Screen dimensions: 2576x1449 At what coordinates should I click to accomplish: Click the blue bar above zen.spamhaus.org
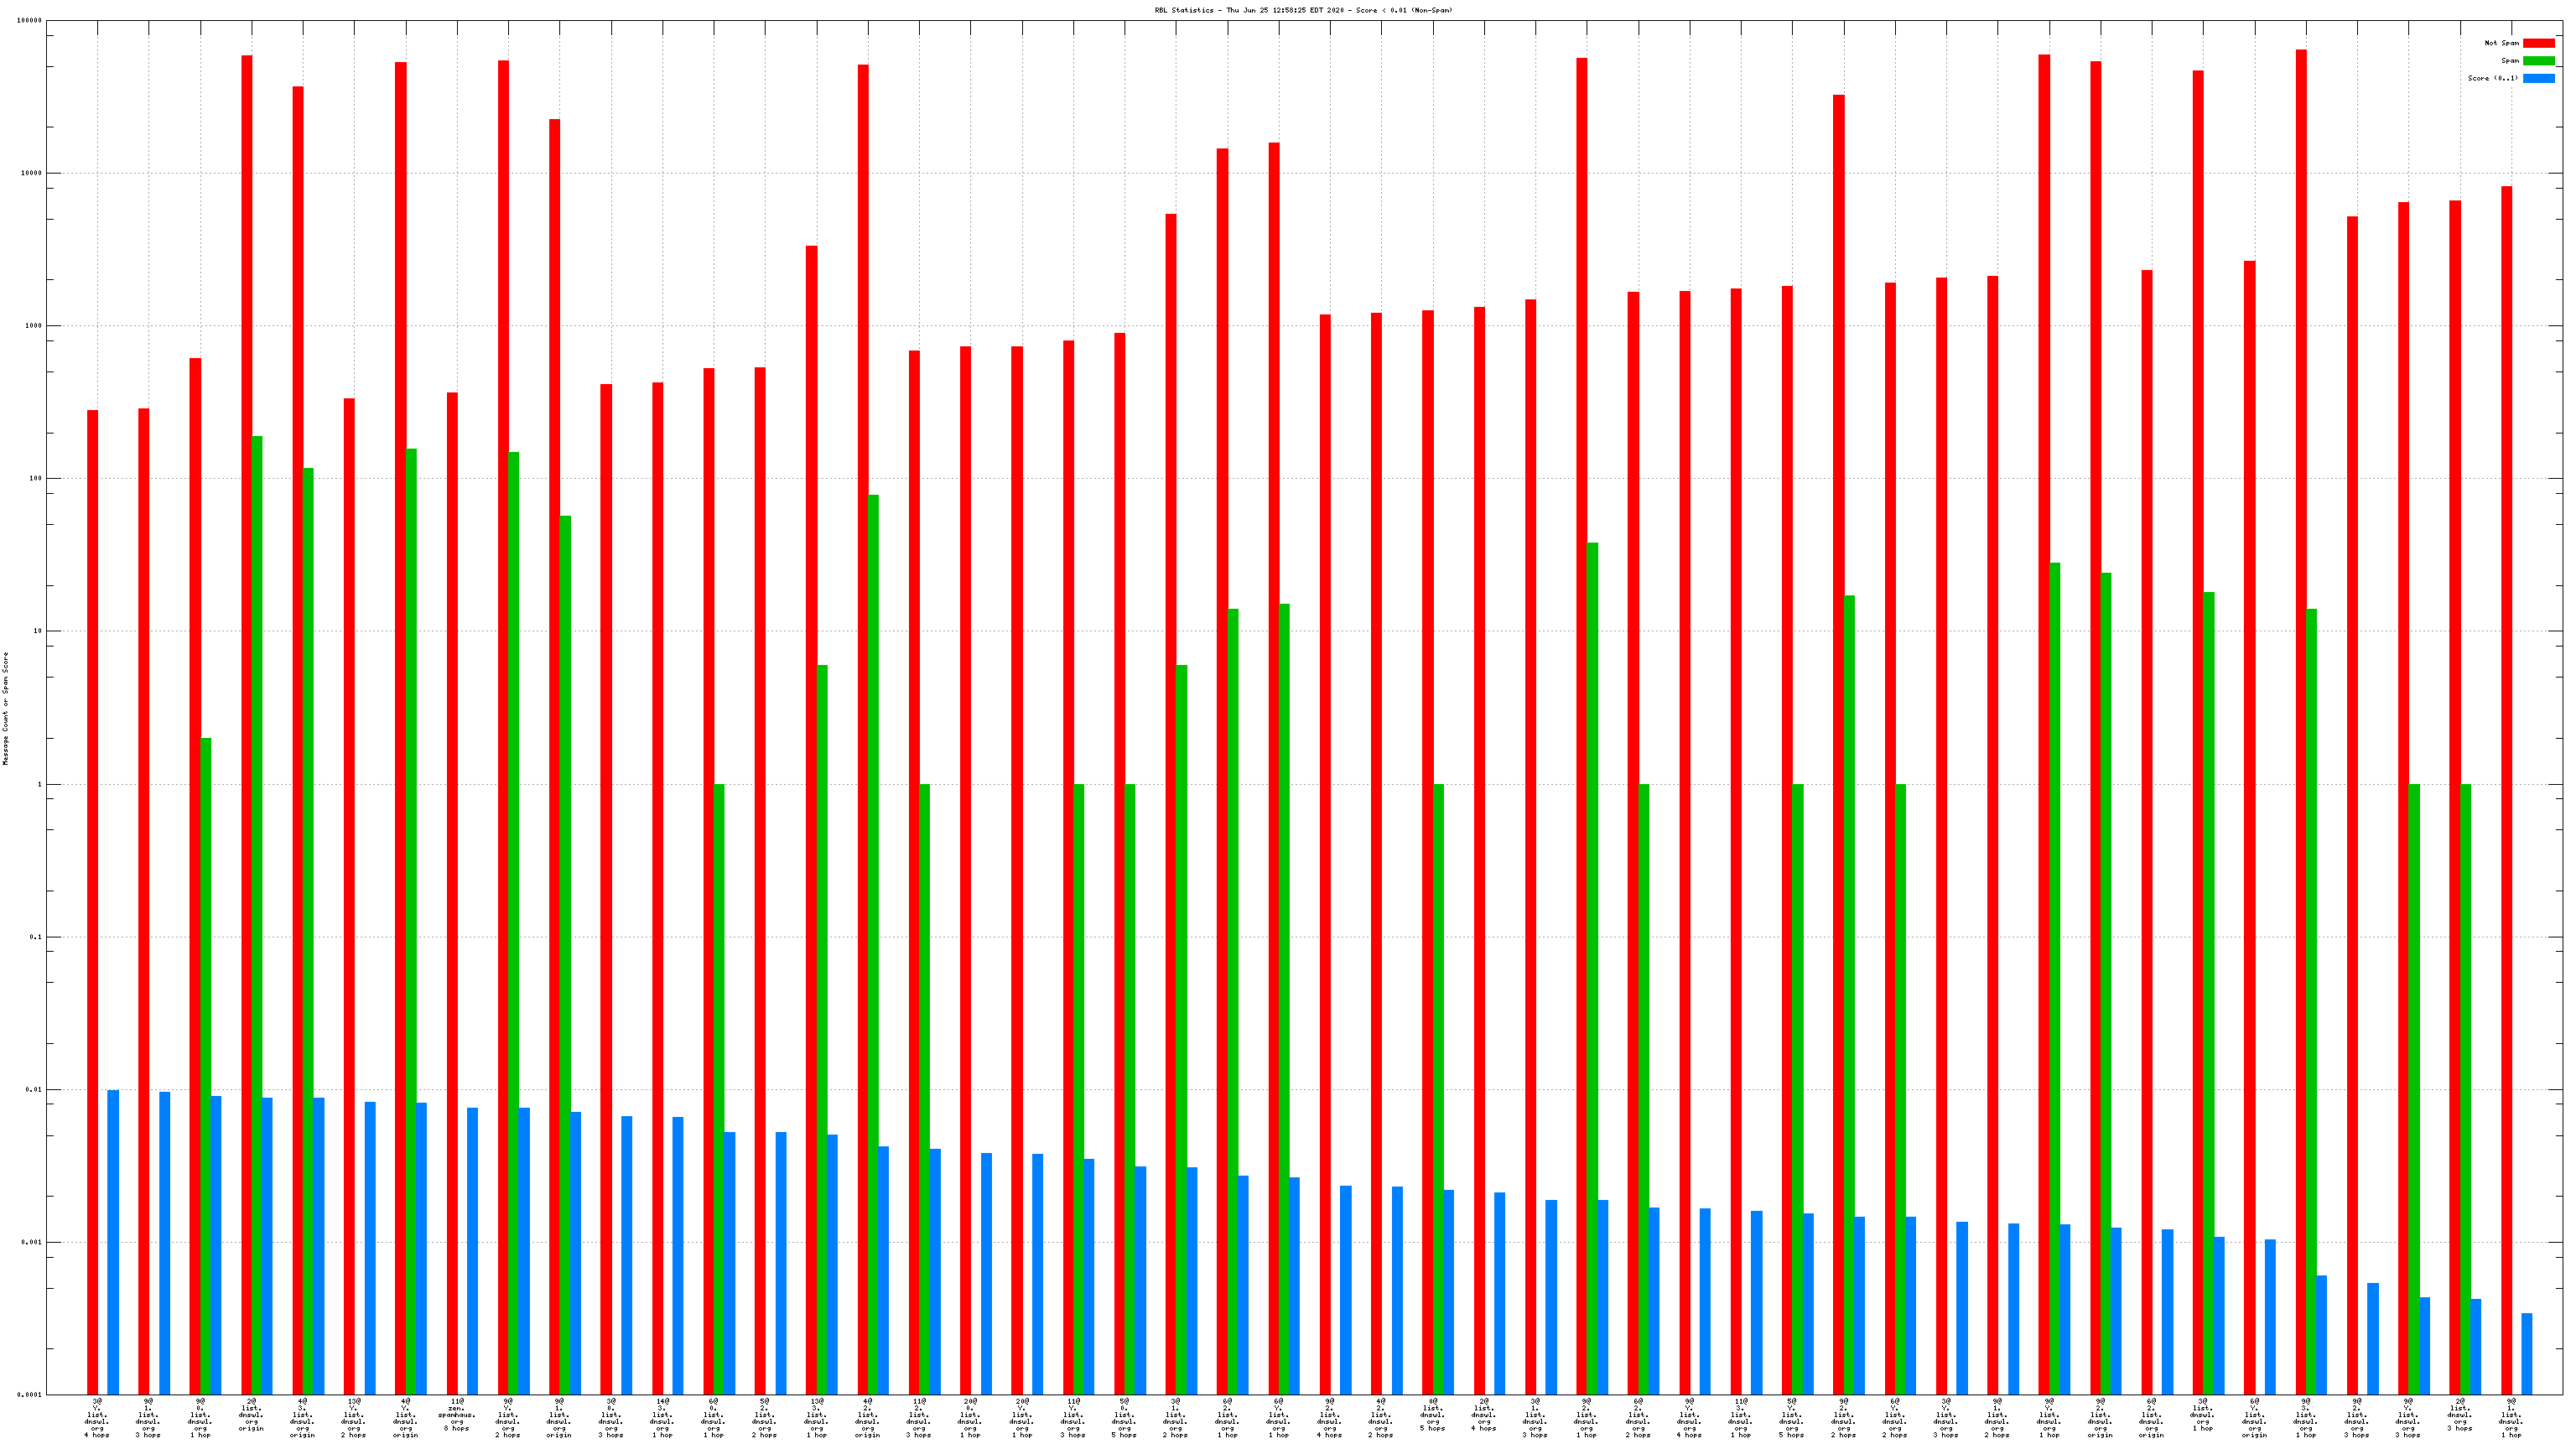point(472,1250)
